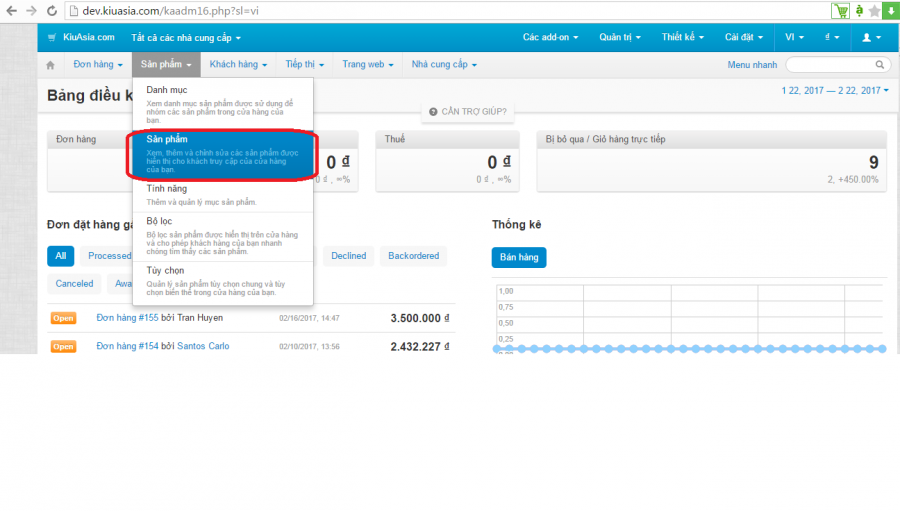This screenshot has width=900, height=511.
Task: Click the 'Thuế' card heading
Action: click(x=395, y=139)
